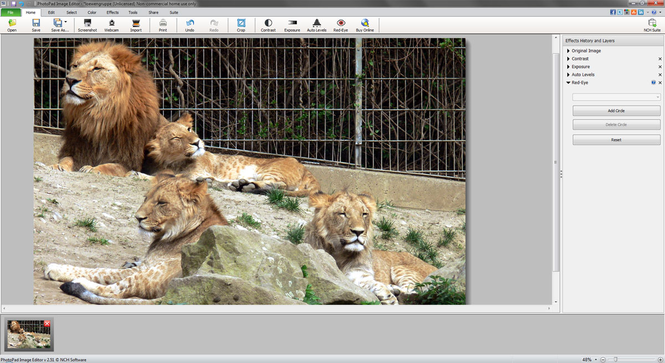Click the Buy Online icon

click(365, 25)
